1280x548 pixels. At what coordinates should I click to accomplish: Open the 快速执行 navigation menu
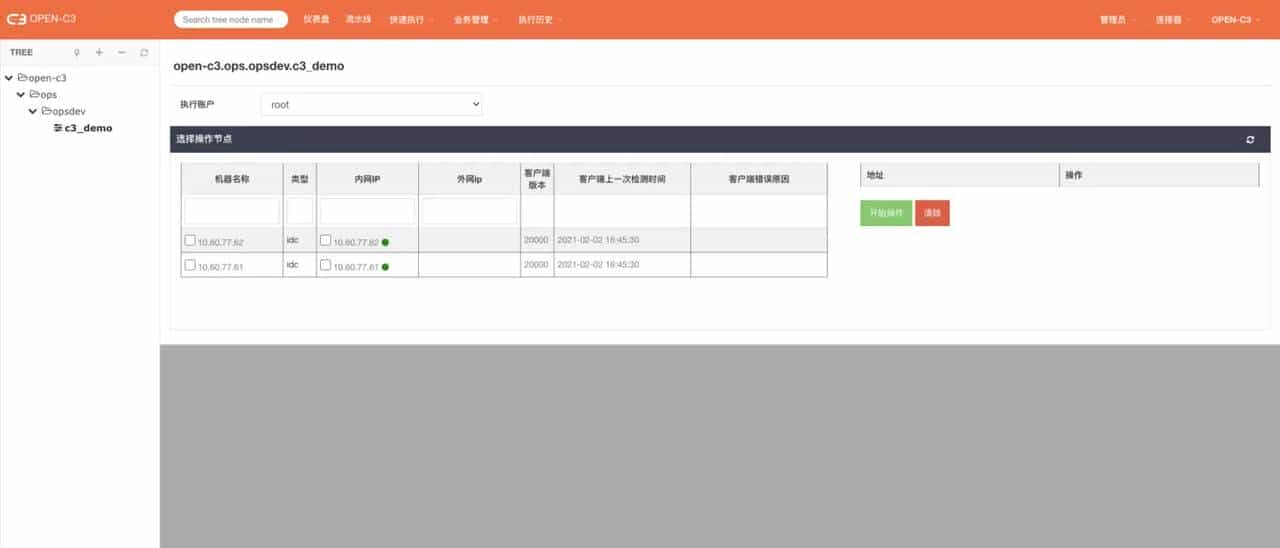[410, 19]
